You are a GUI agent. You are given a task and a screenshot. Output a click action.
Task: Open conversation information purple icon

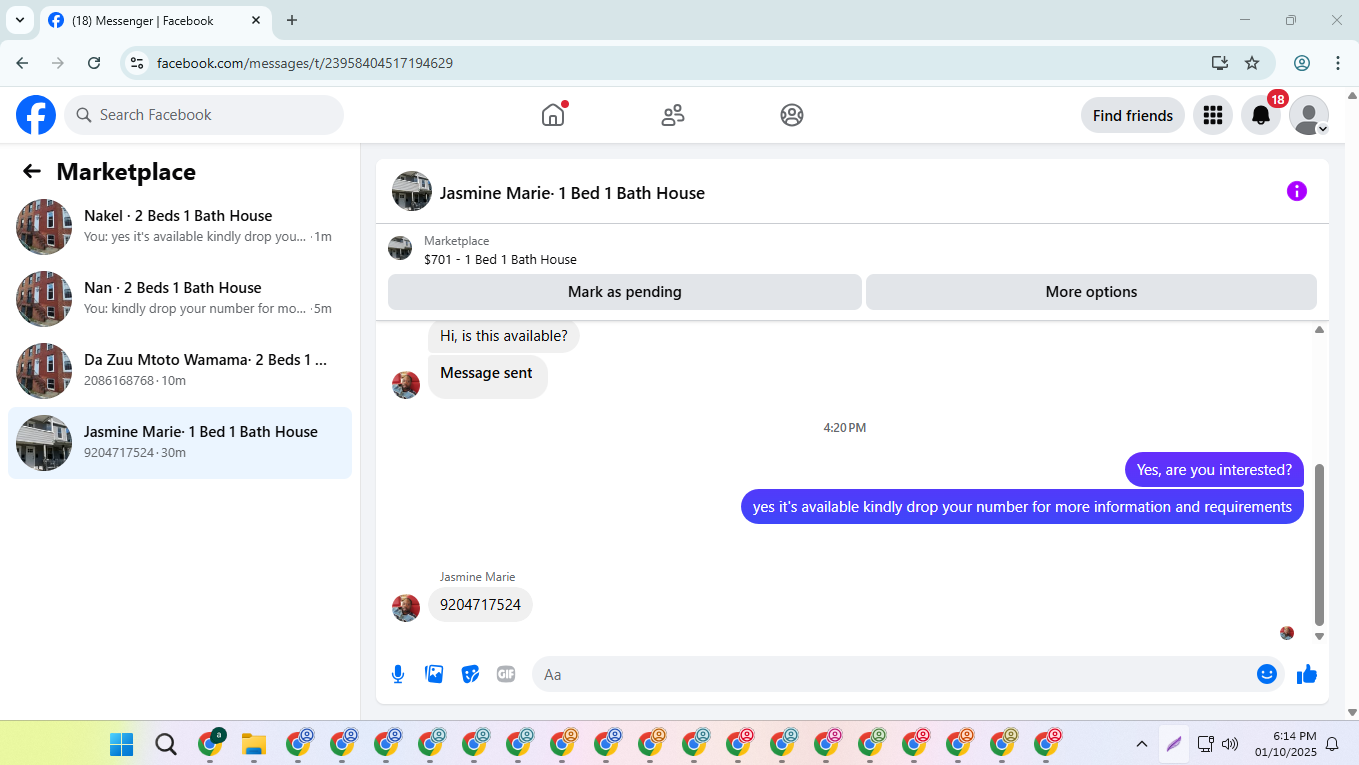pos(1297,191)
